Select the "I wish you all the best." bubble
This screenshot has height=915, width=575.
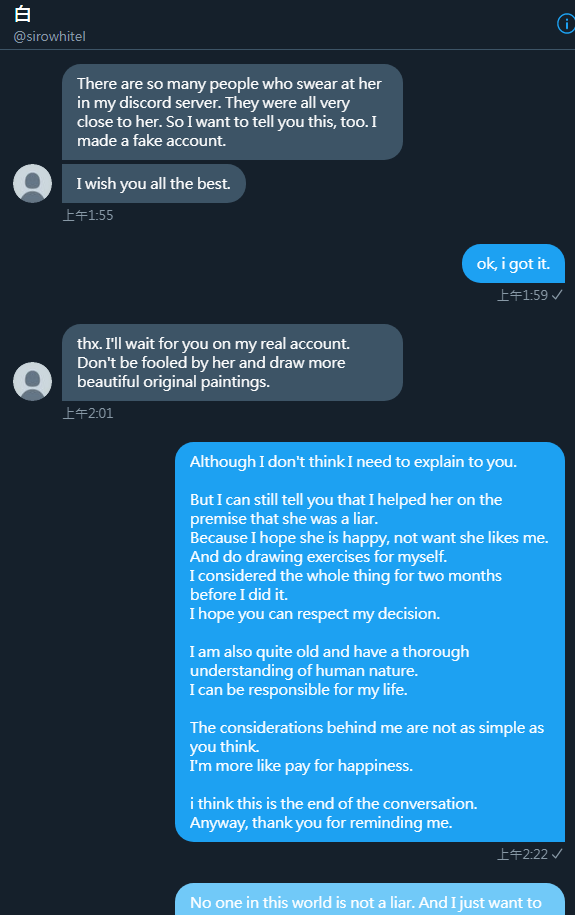(154, 184)
